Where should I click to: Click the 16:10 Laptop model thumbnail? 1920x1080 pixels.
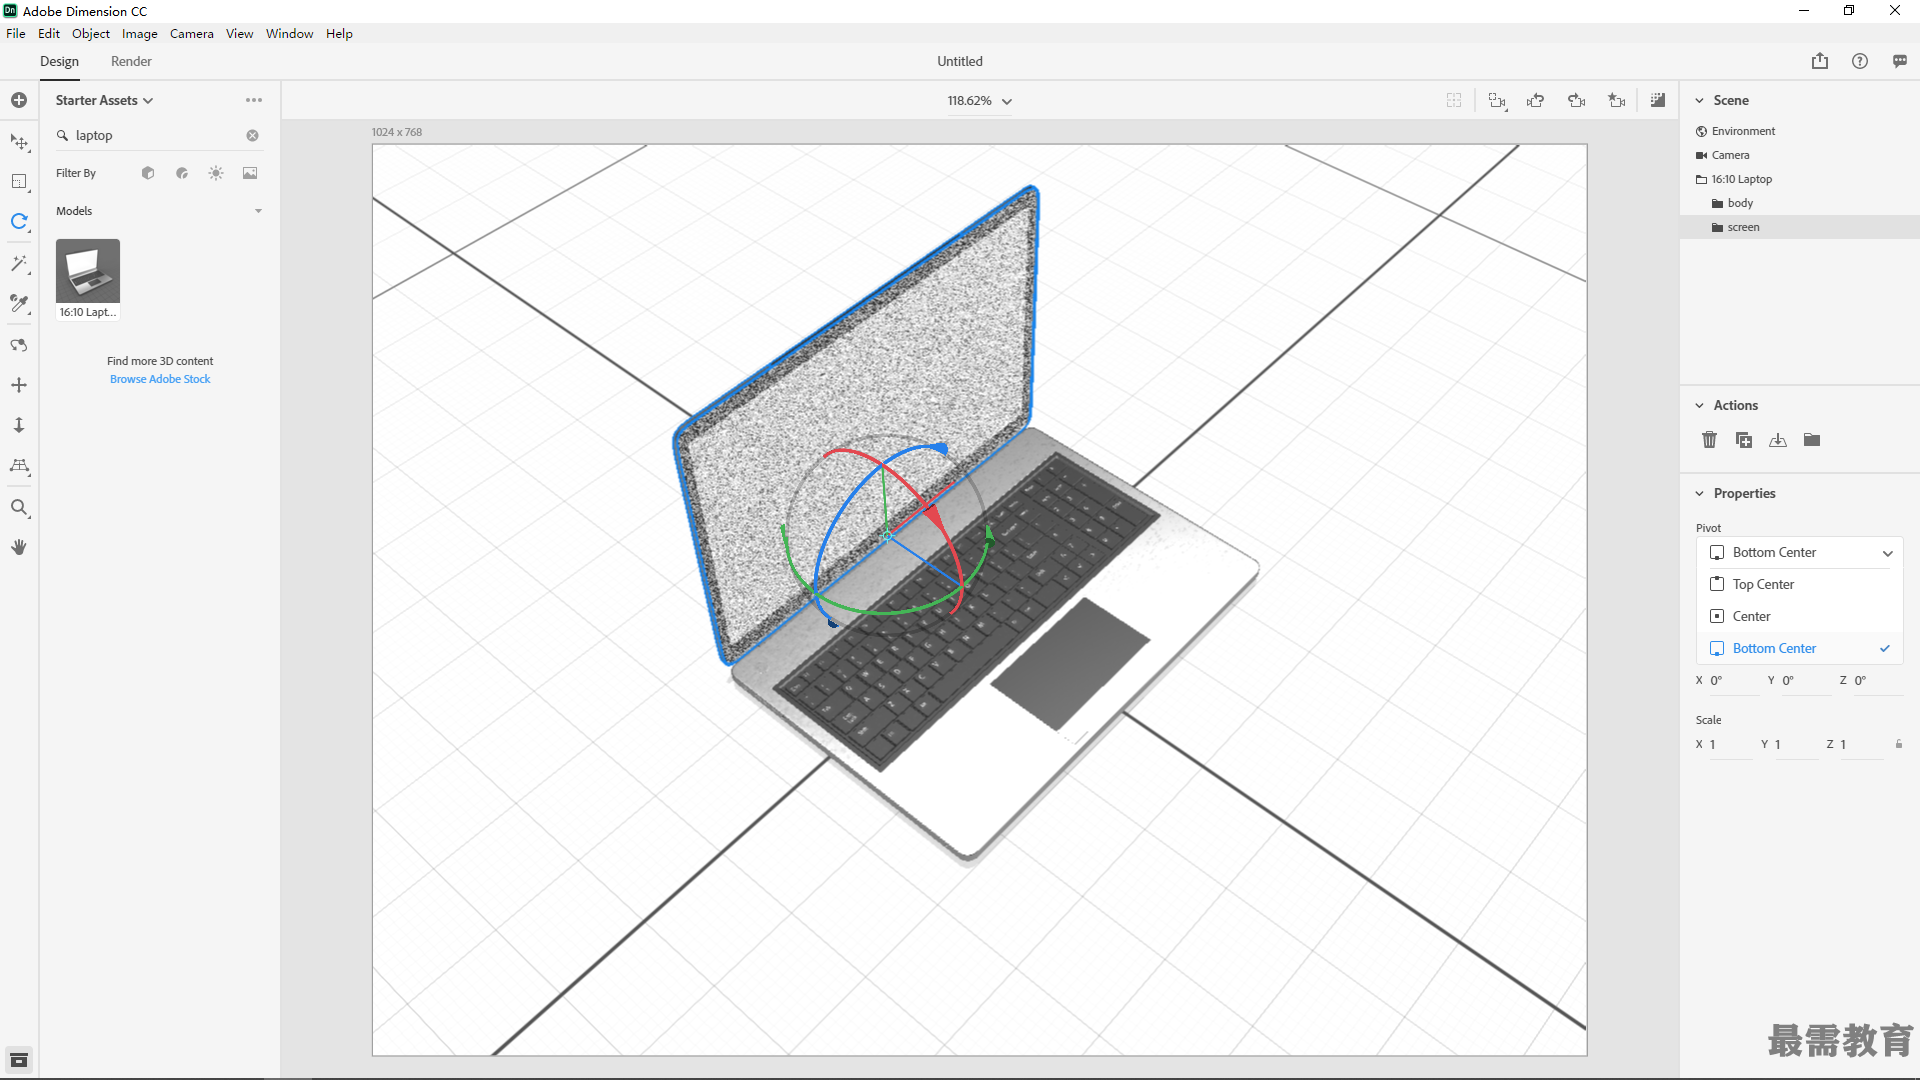(x=88, y=271)
